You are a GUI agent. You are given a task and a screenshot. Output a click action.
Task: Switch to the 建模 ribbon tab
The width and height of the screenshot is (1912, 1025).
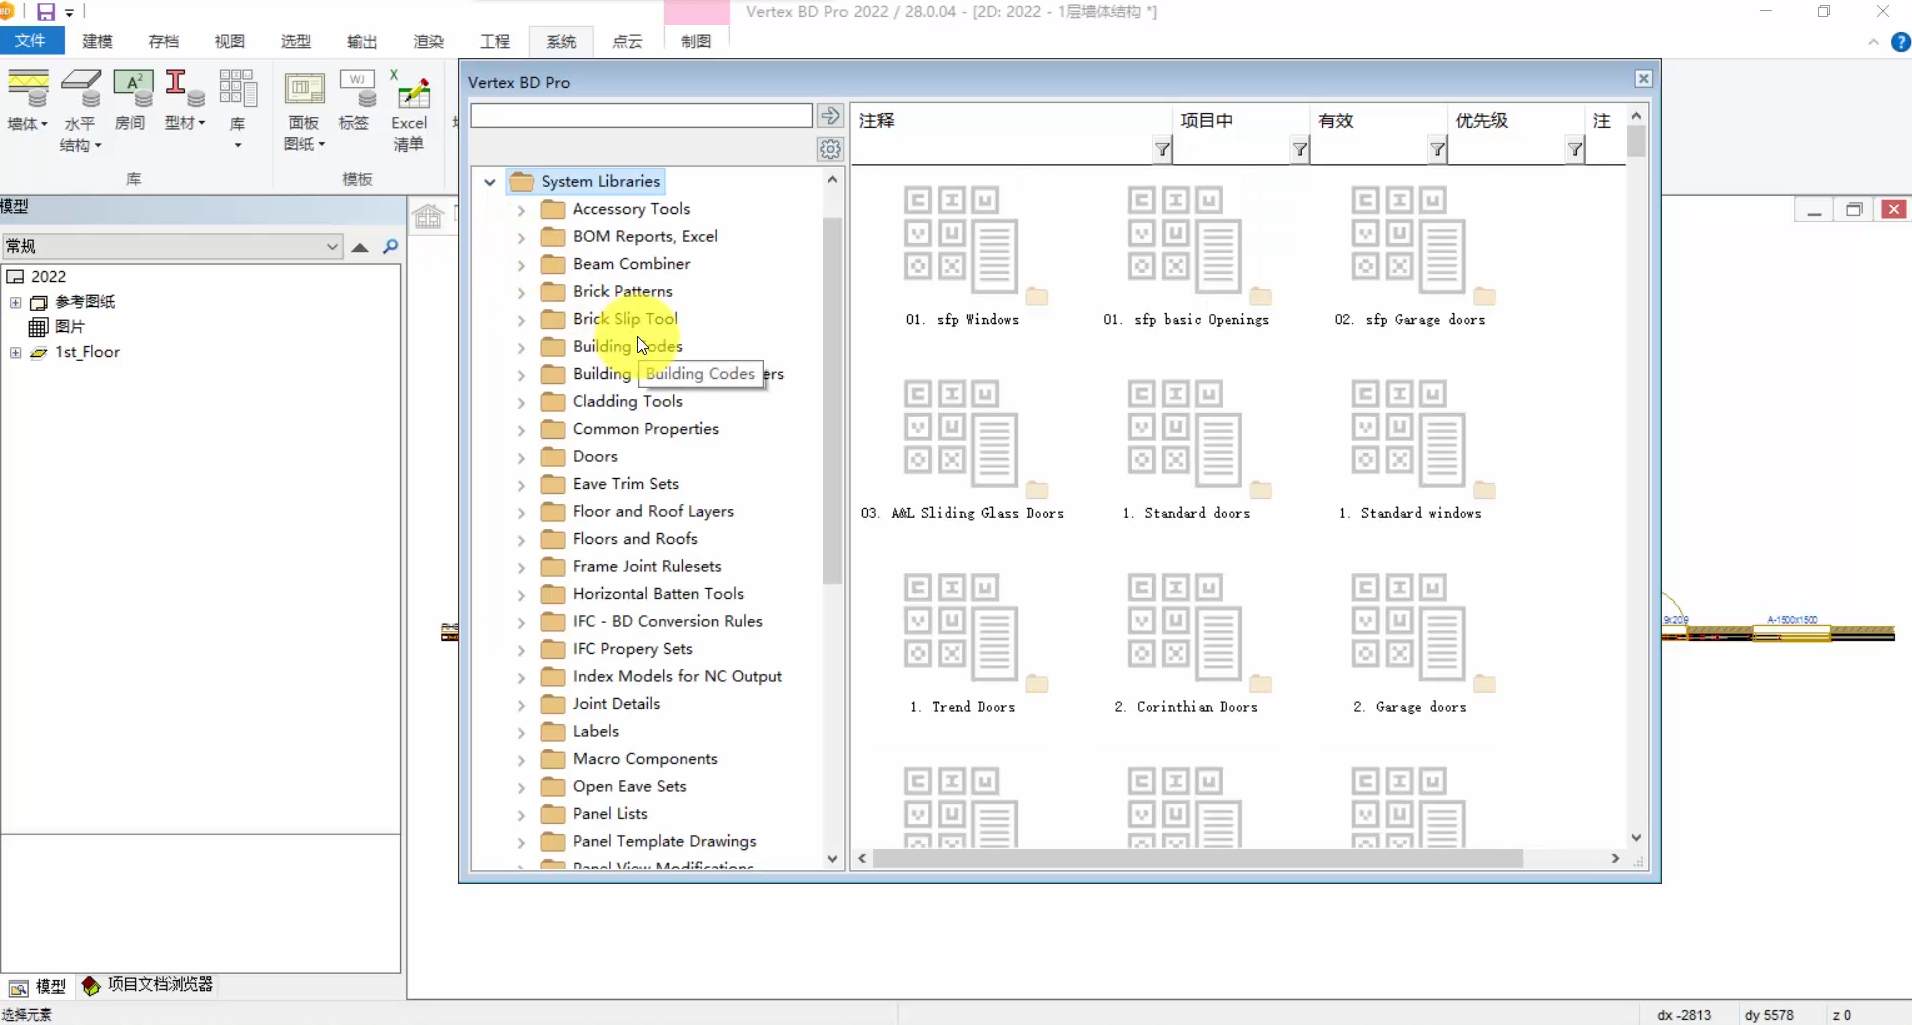pos(97,41)
